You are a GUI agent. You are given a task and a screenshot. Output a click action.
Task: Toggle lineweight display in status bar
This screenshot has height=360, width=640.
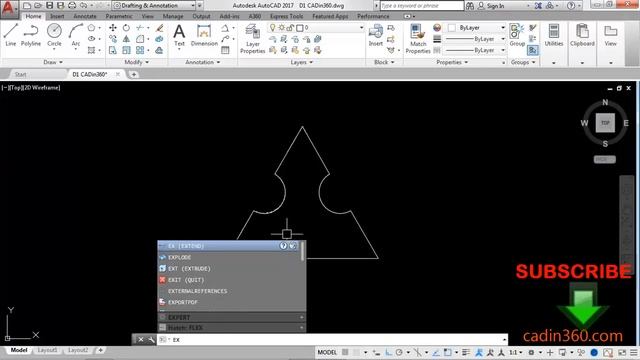pyautogui.click(x=466, y=352)
